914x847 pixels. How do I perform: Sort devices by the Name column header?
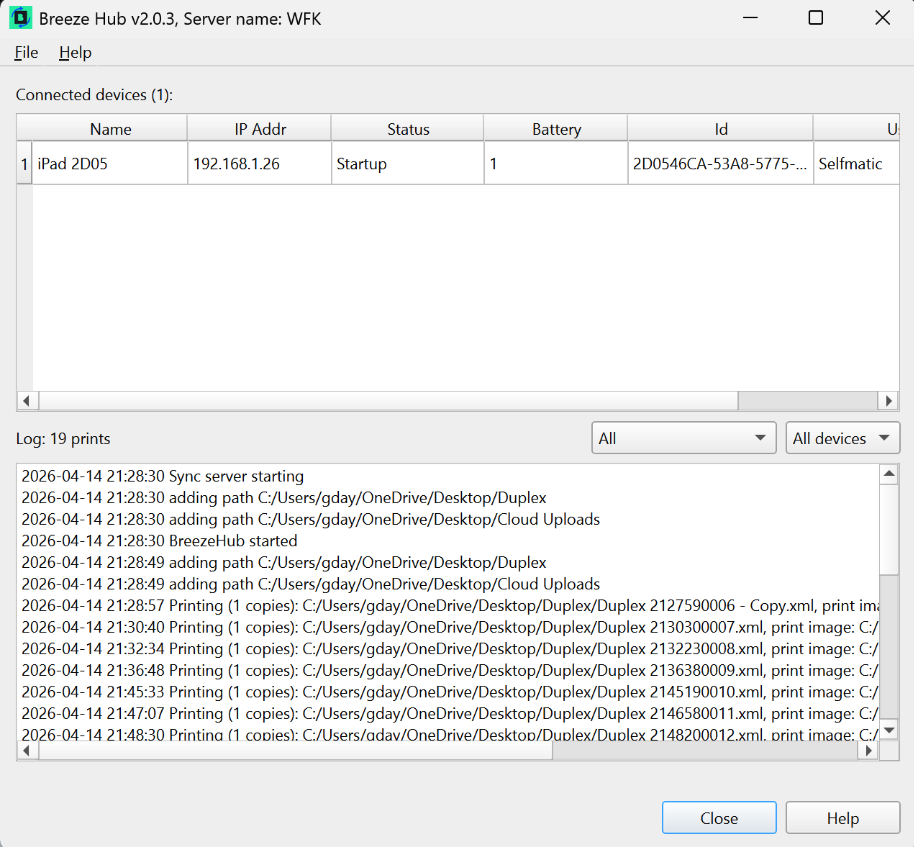coord(110,129)
